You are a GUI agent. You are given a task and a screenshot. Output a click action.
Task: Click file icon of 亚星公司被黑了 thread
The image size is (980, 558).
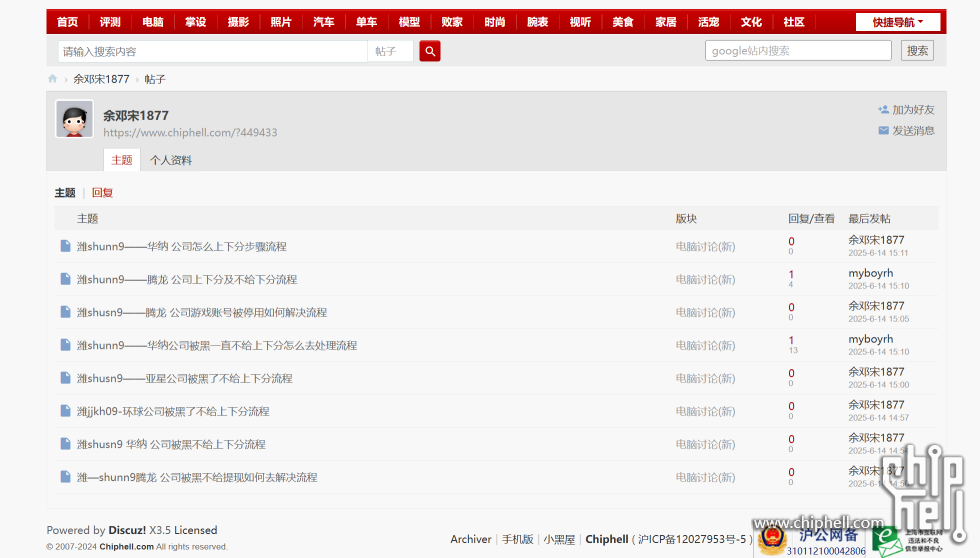pos(65,378)
